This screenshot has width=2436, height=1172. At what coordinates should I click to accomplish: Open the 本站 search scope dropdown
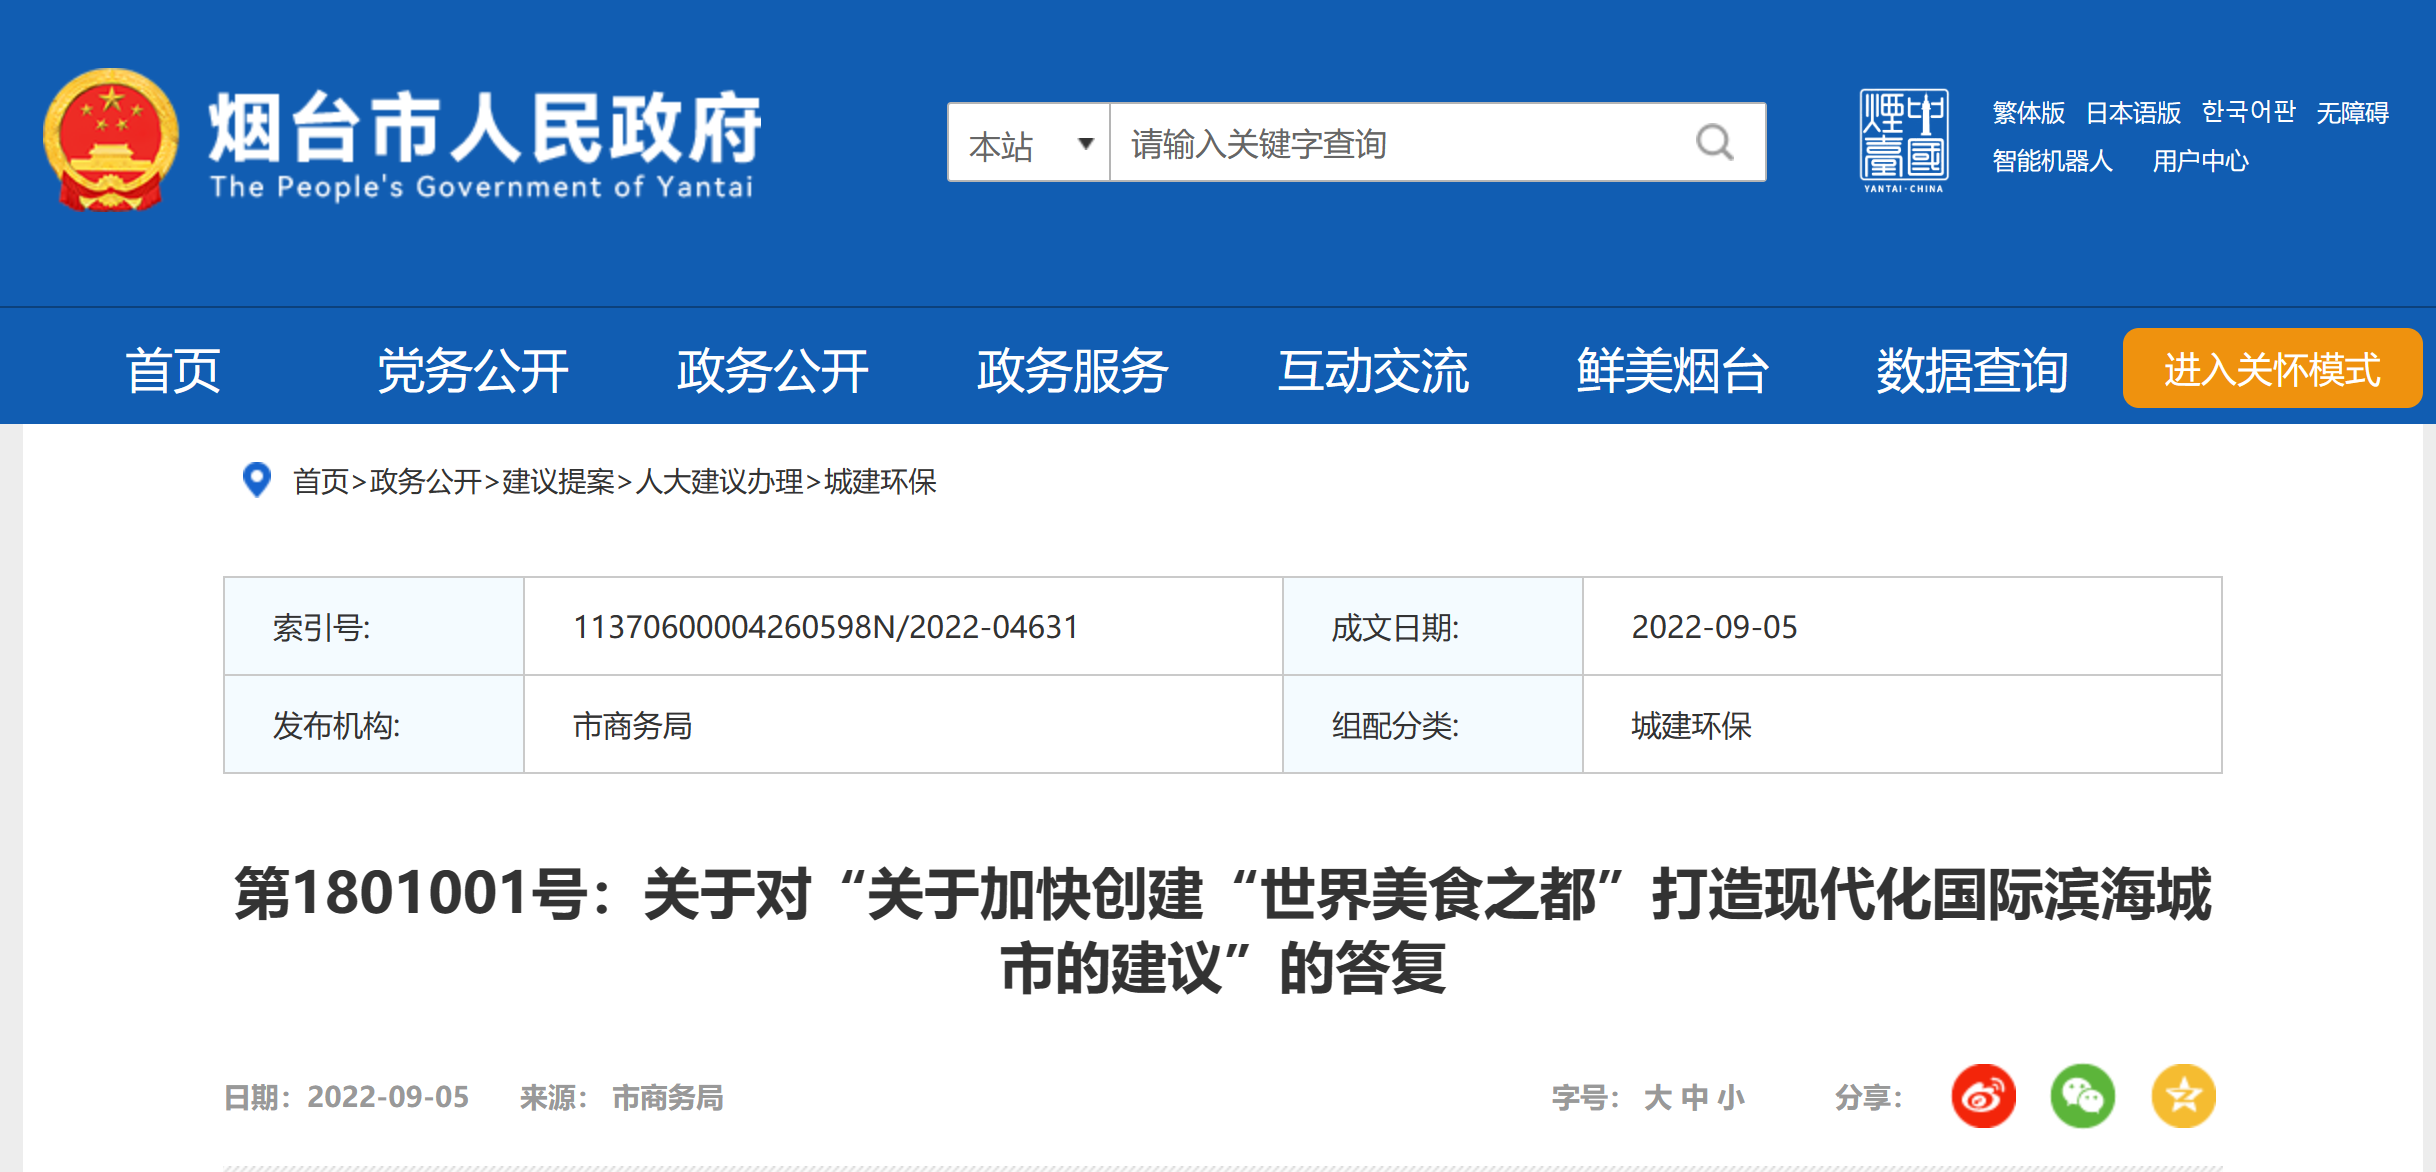(1029, 144)
